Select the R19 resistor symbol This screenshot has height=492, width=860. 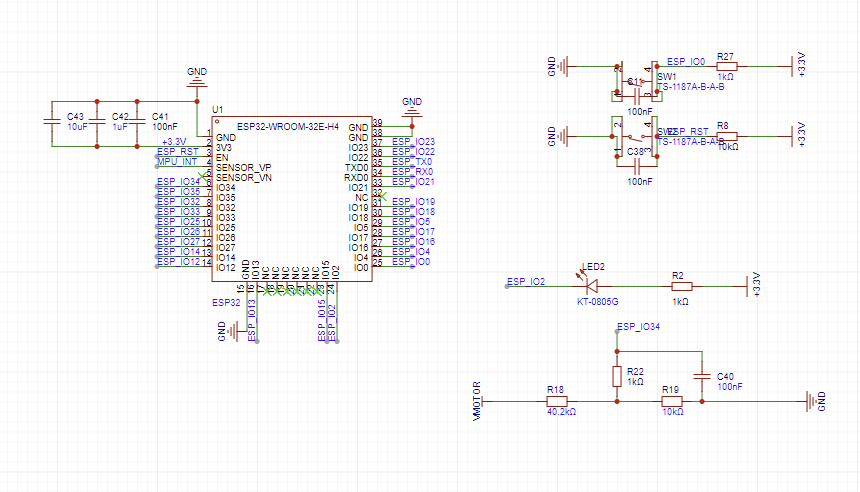coord(672,401)
